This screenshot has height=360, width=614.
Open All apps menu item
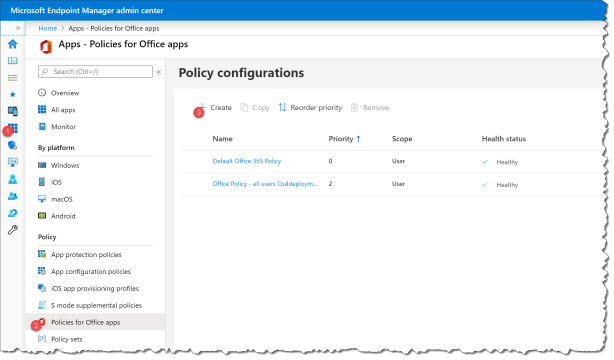(x=63, y=110)
